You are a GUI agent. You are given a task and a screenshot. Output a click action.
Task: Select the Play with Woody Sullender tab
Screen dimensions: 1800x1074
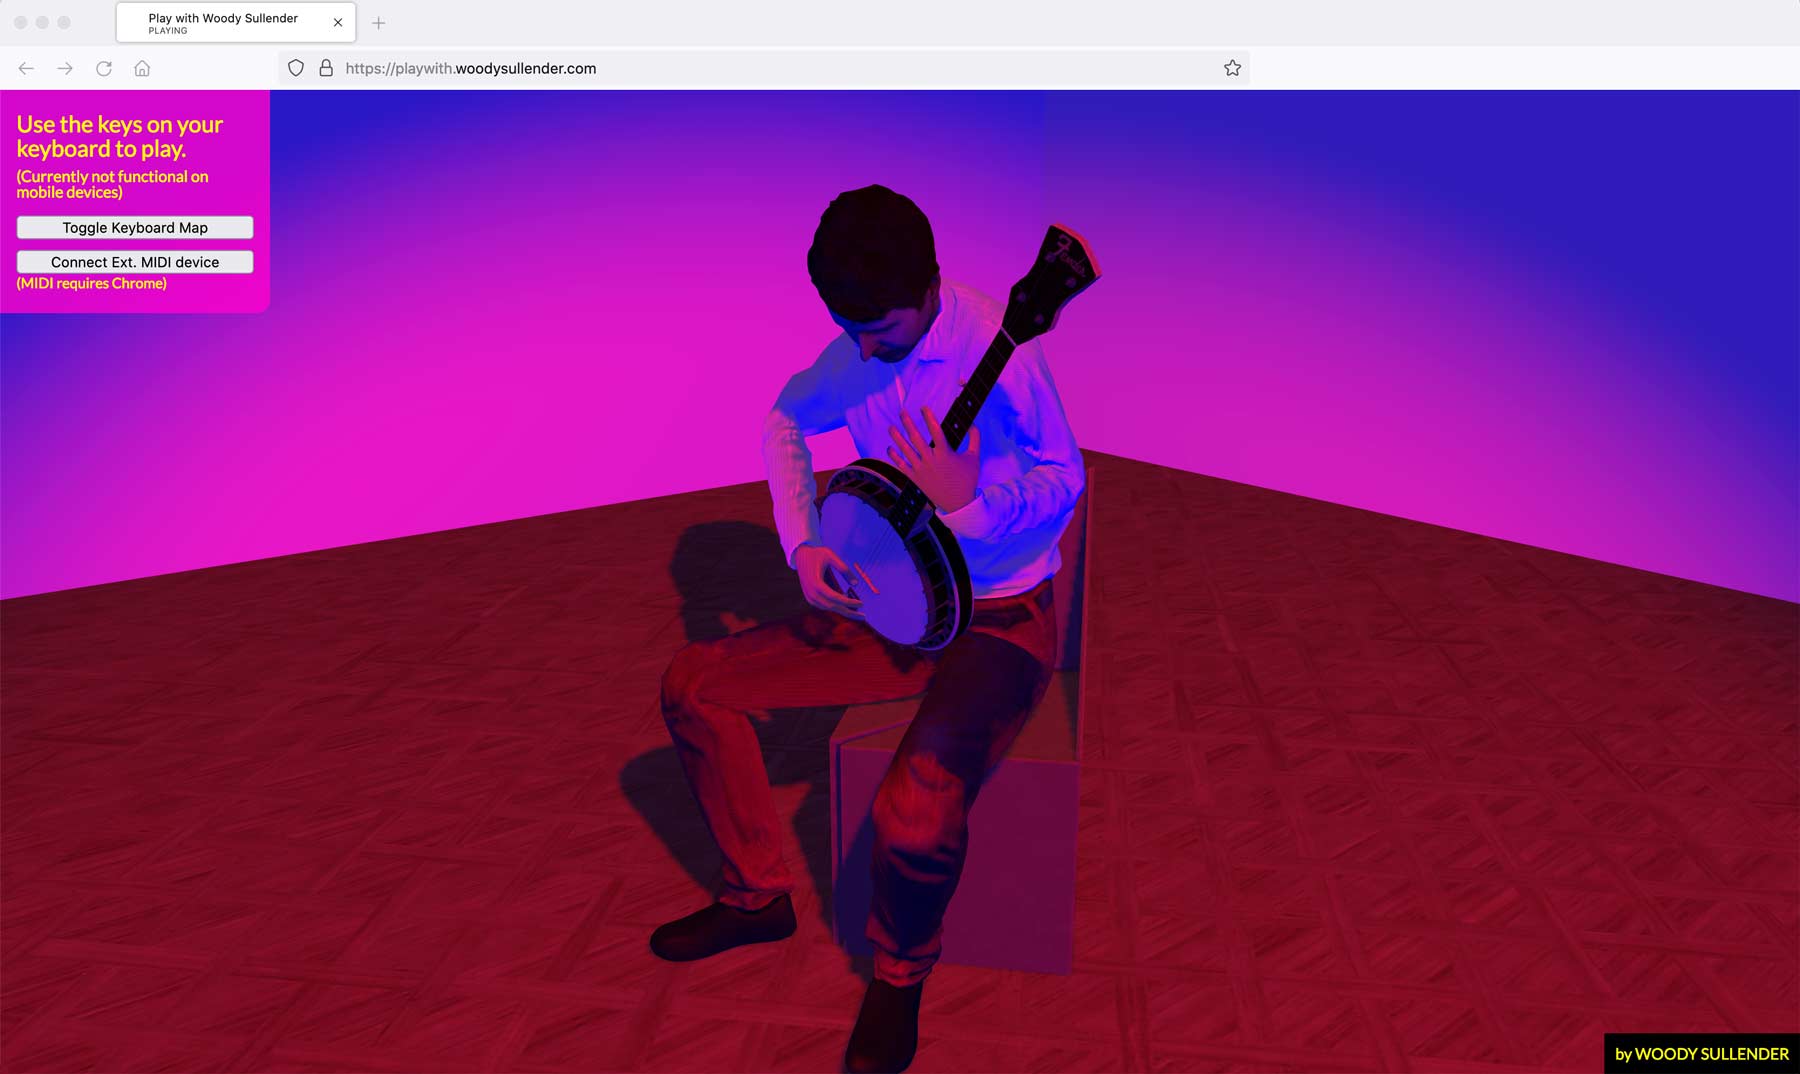222,22
